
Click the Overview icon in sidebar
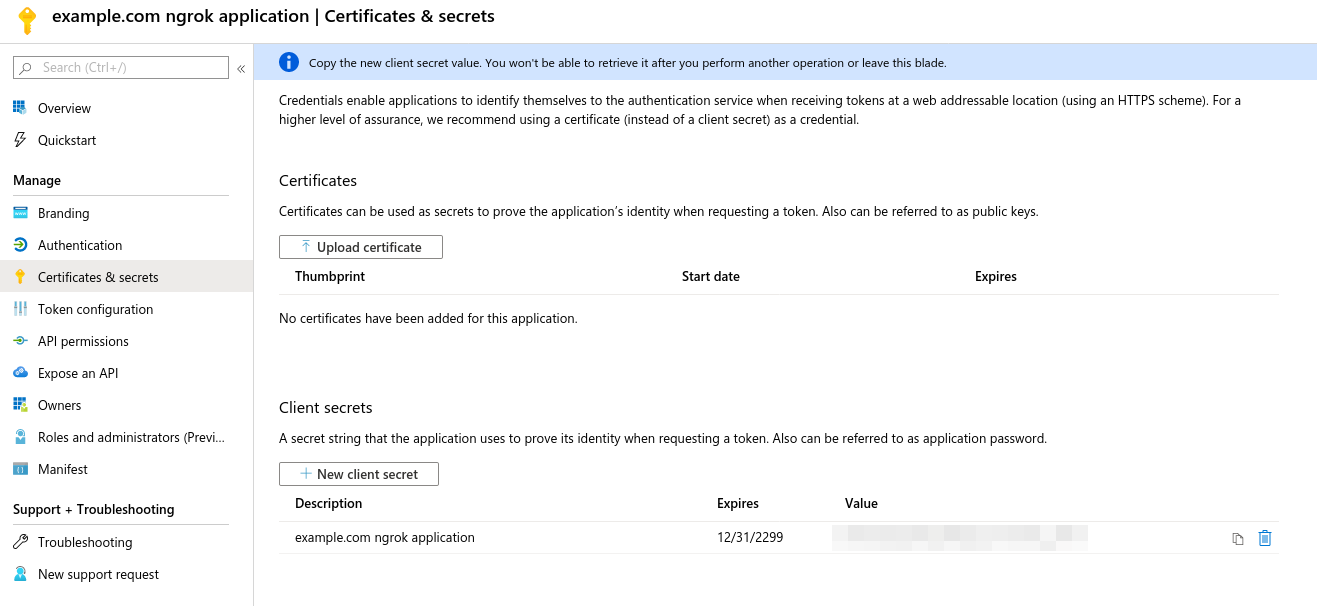click(20, 108)
